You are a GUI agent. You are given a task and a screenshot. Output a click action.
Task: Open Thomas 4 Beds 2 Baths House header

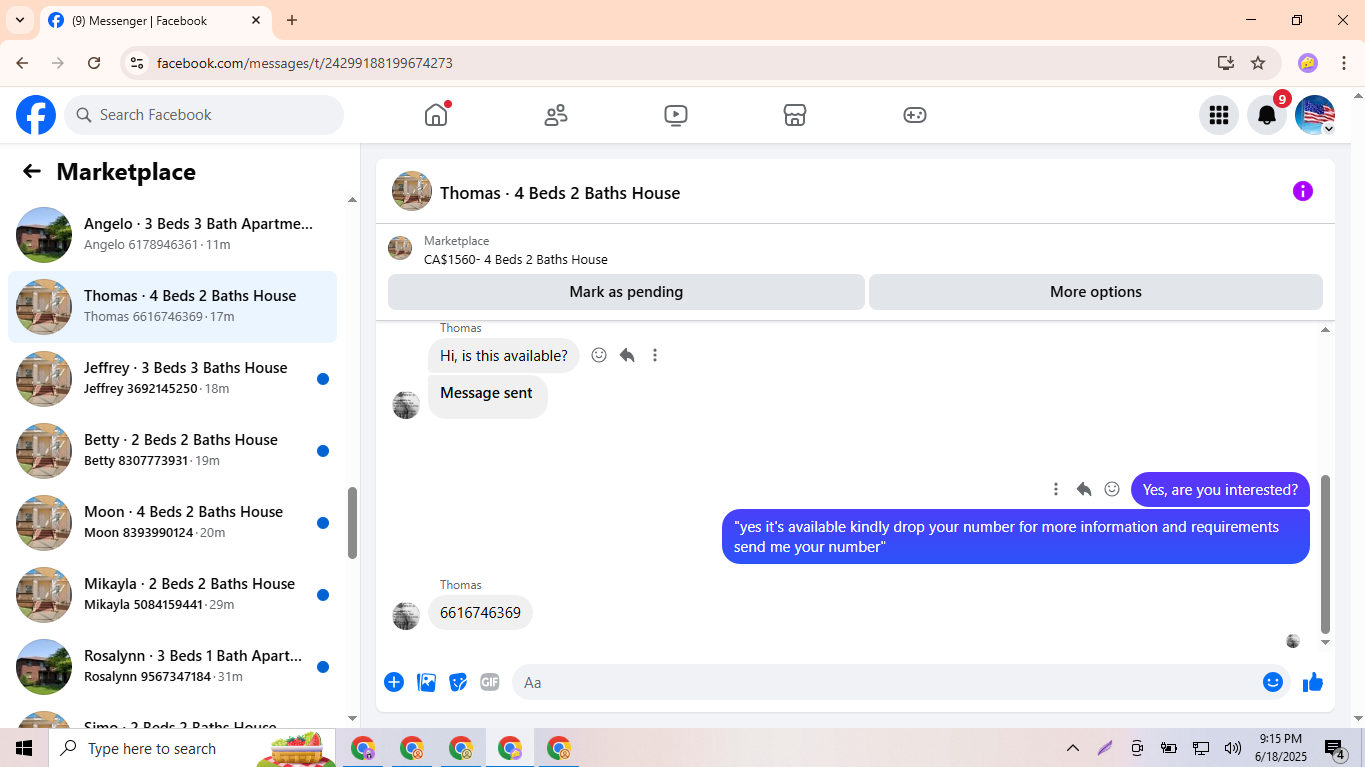click(560, 193)
